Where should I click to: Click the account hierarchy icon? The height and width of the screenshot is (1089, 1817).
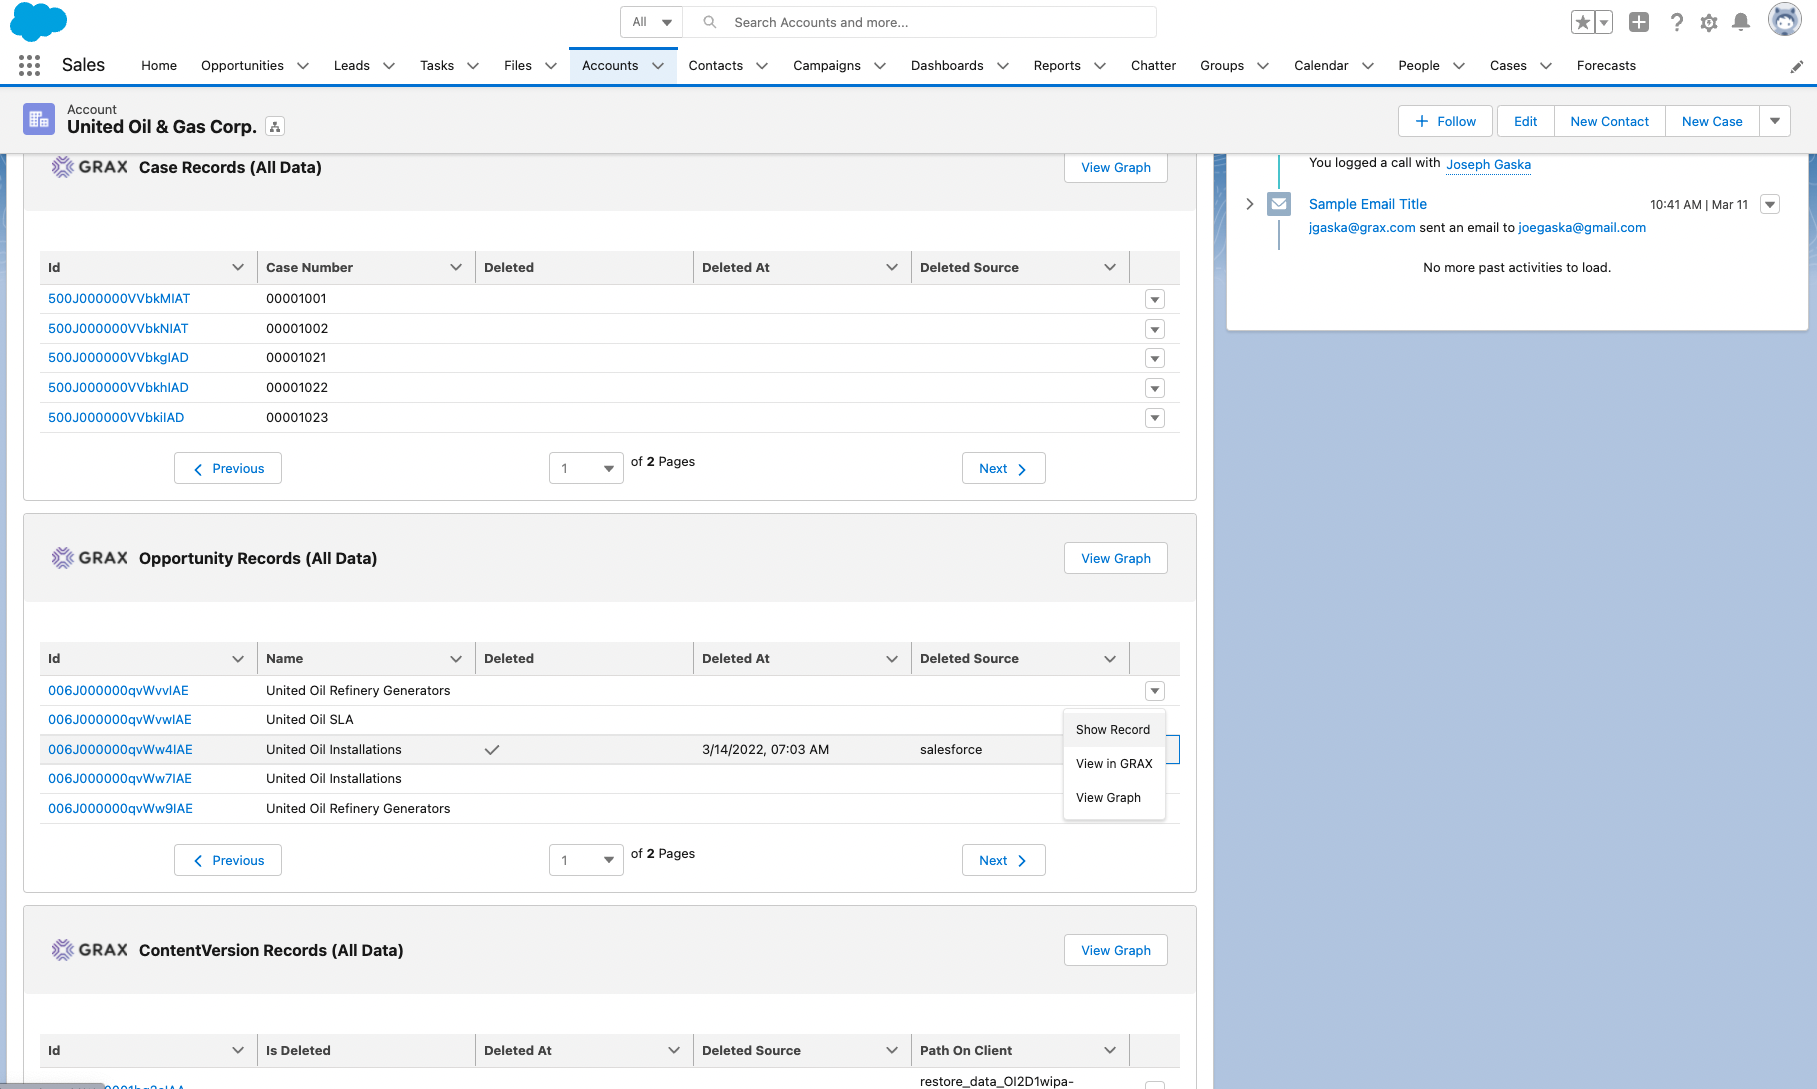click(x=275, y=126)
